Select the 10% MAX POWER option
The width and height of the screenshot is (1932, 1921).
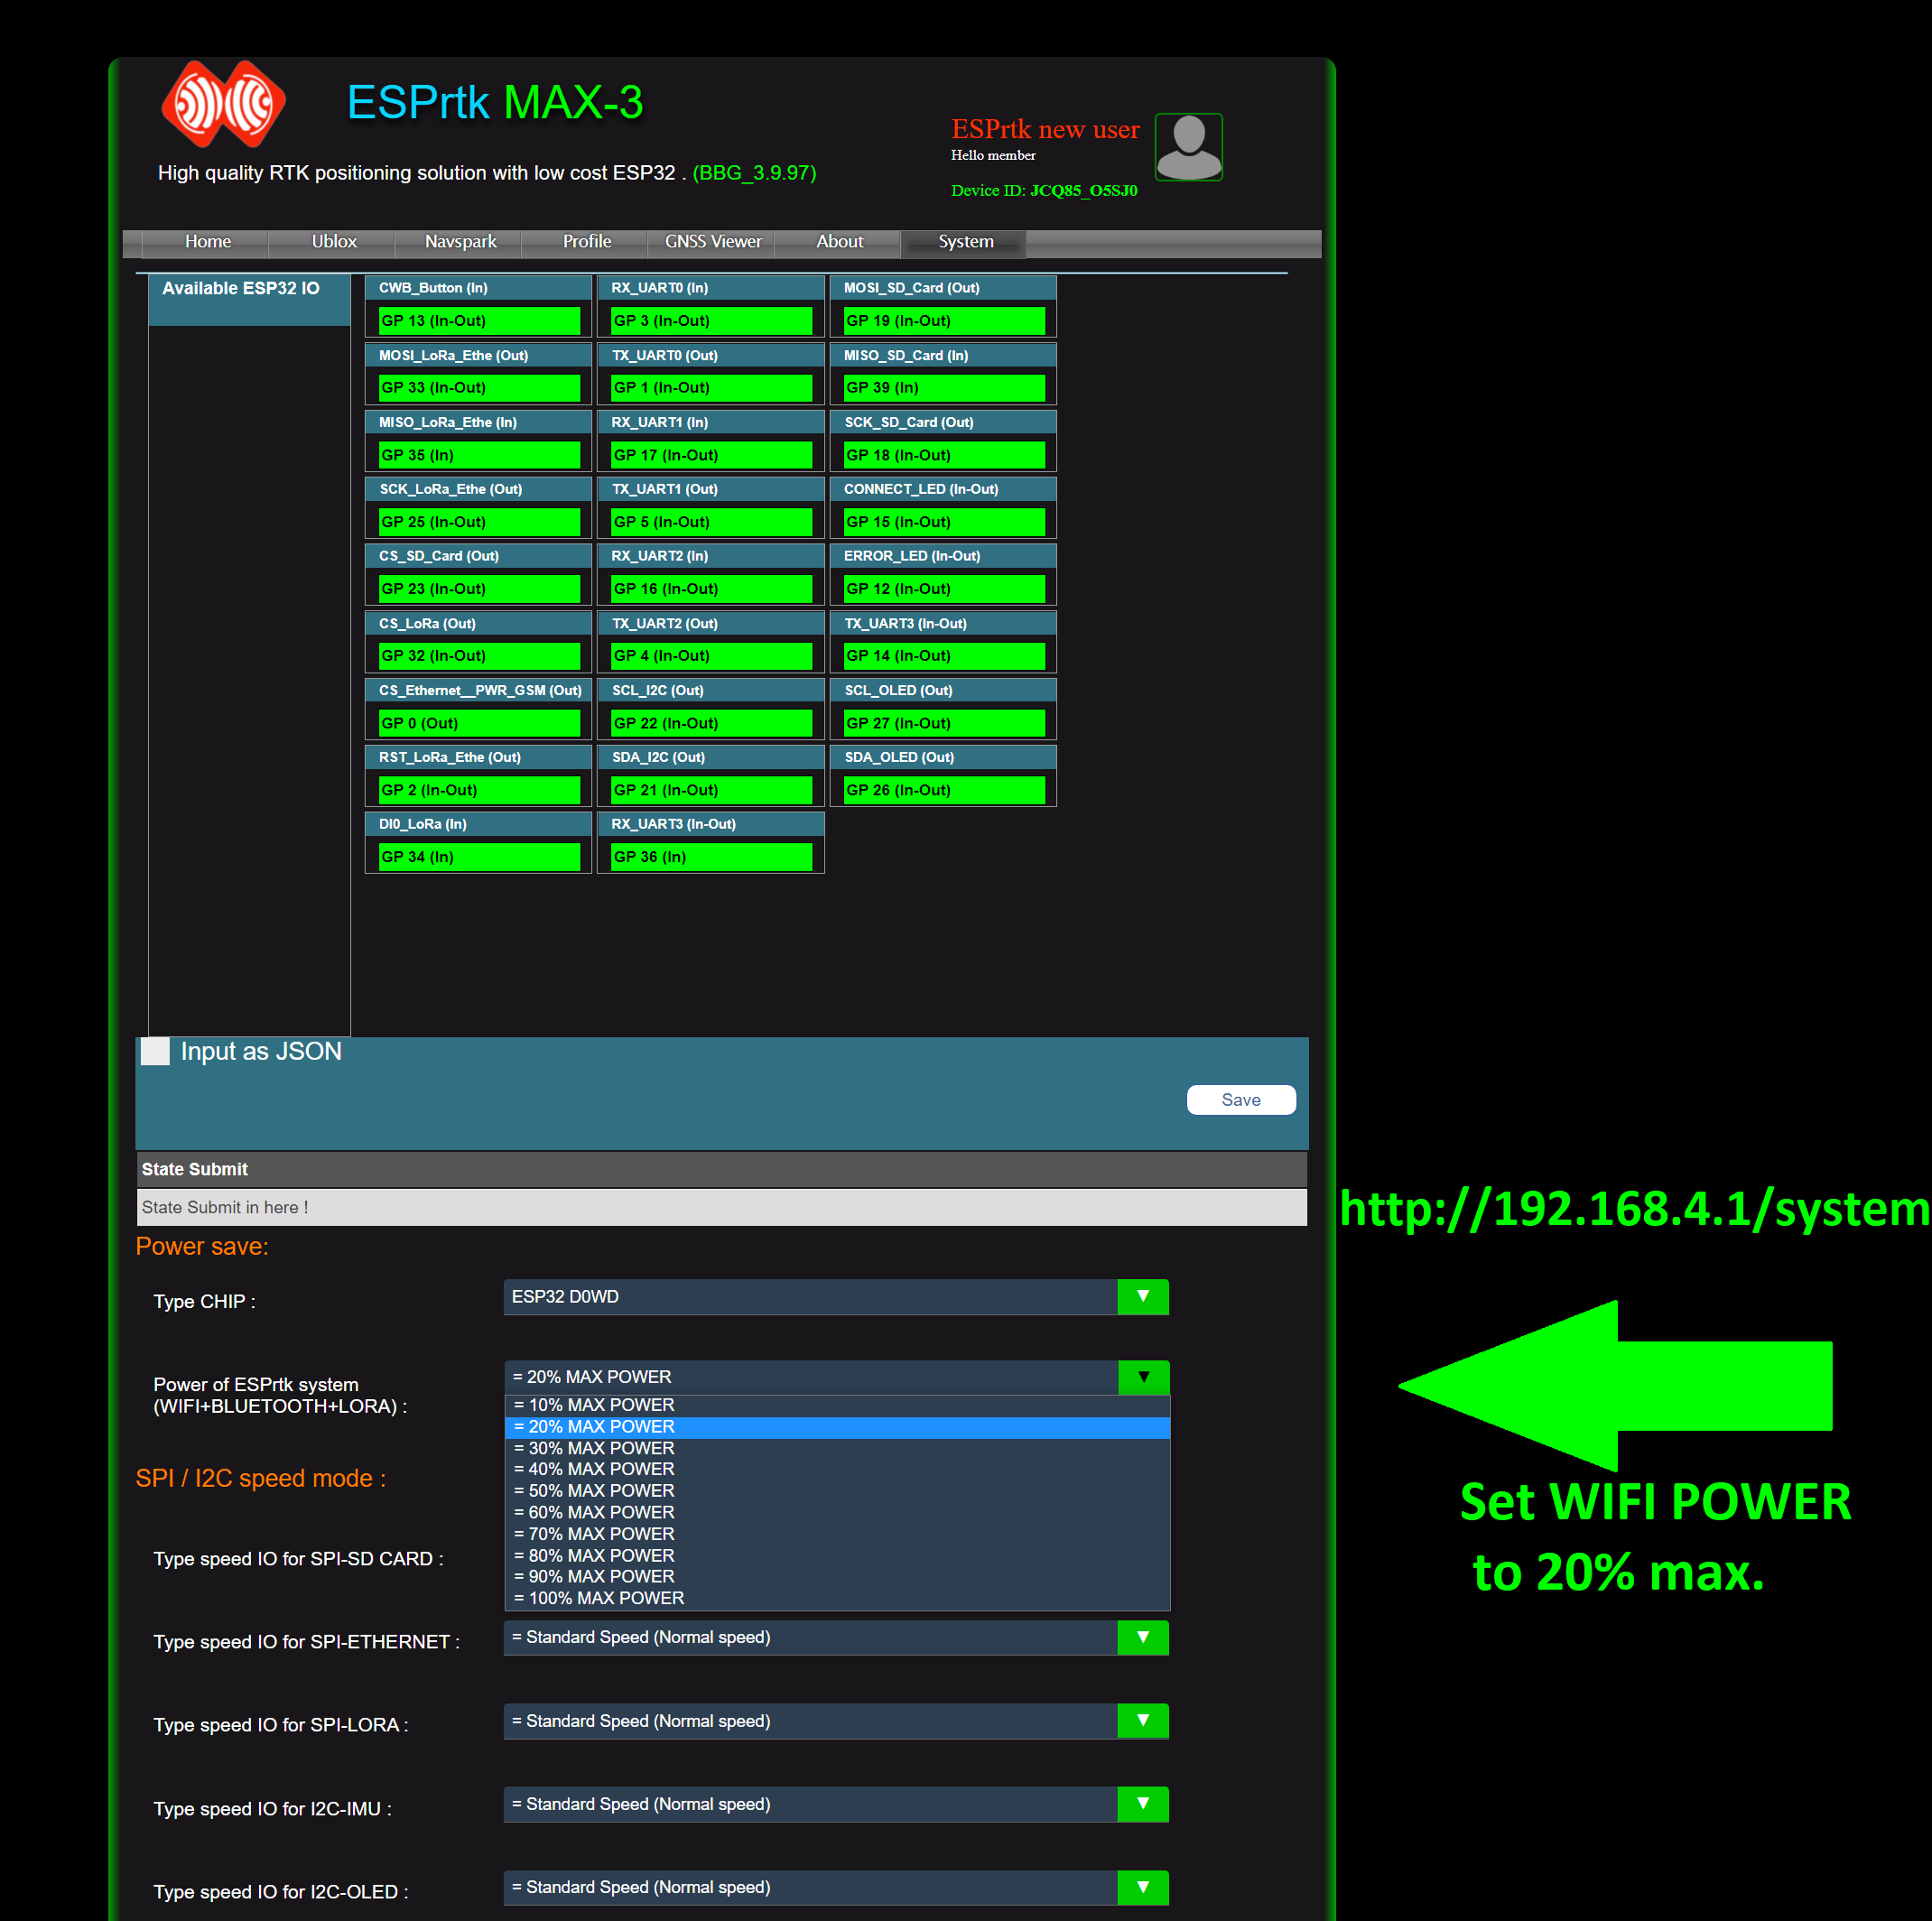coord(600,1405)
